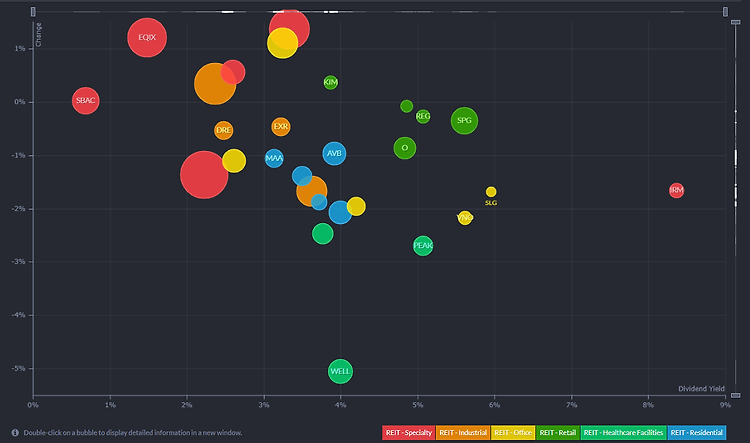
Task: Toggle the REIT - Retail legend filter
Action: (558, 432)
